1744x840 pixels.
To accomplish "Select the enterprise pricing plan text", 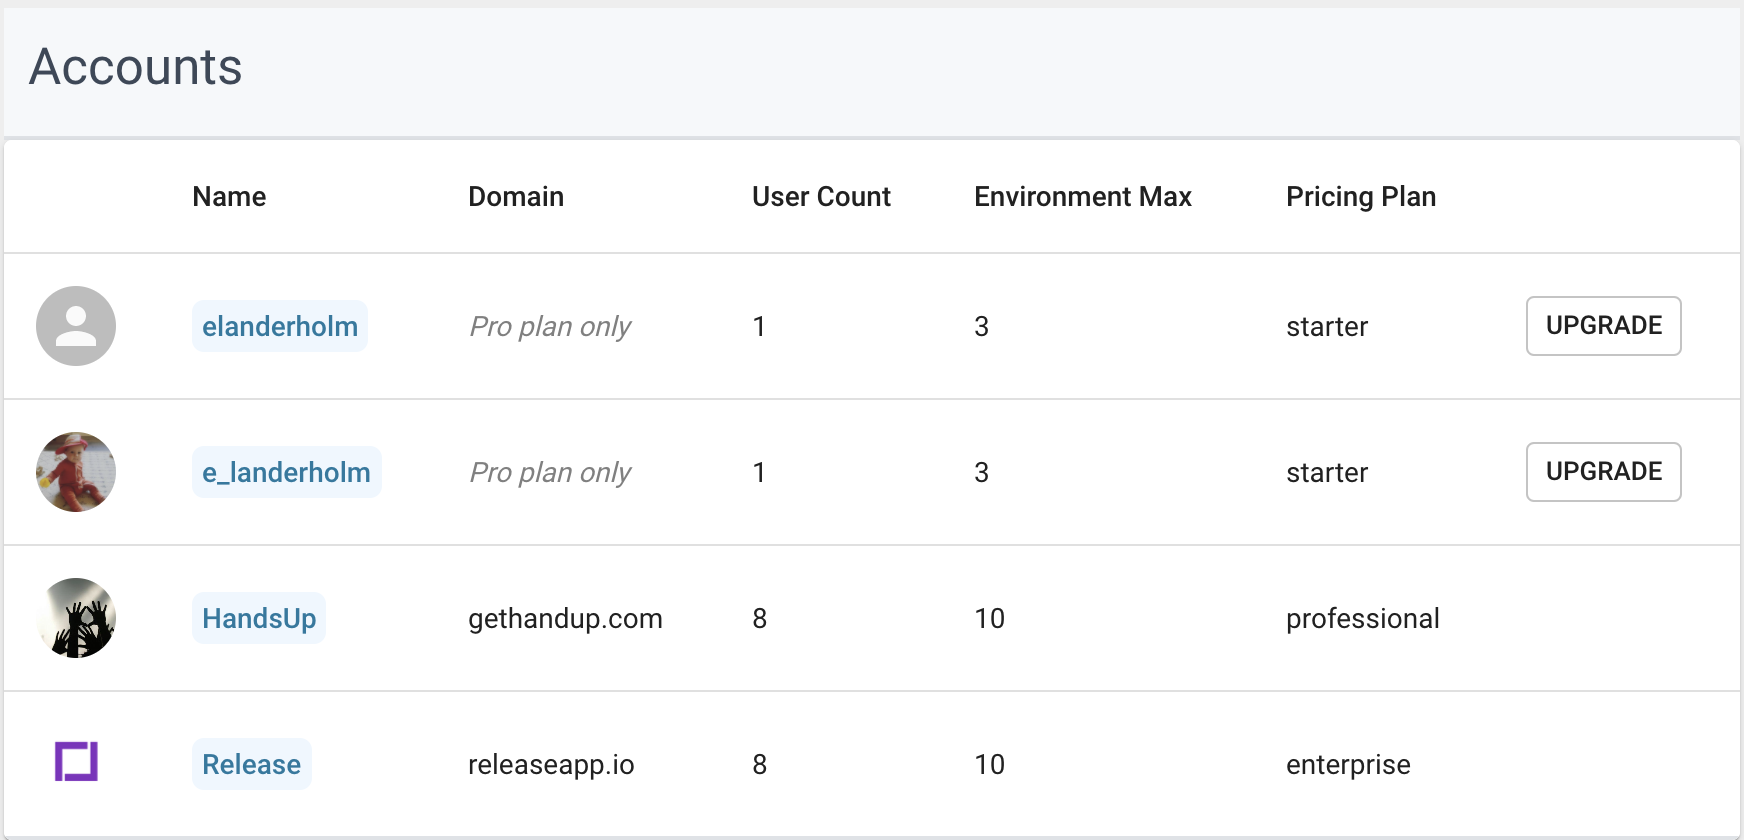I will (1348, 765).
